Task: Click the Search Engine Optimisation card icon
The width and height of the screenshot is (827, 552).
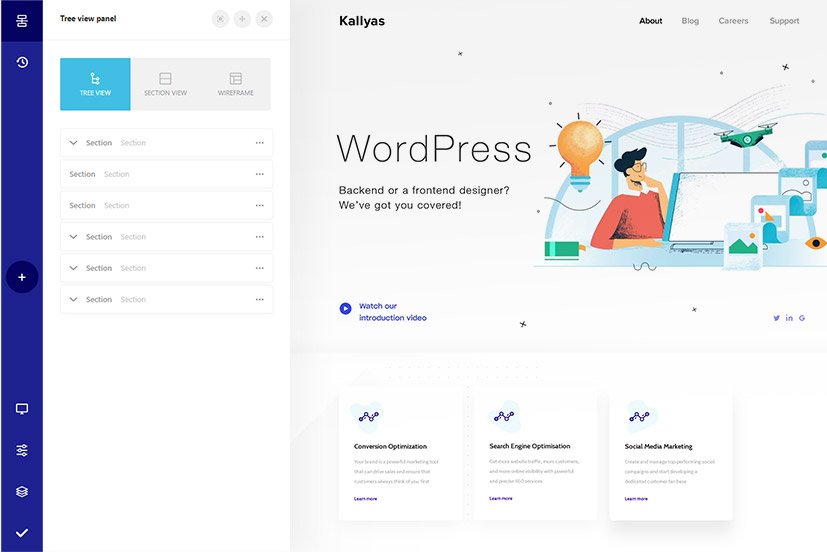Action: 504,417
